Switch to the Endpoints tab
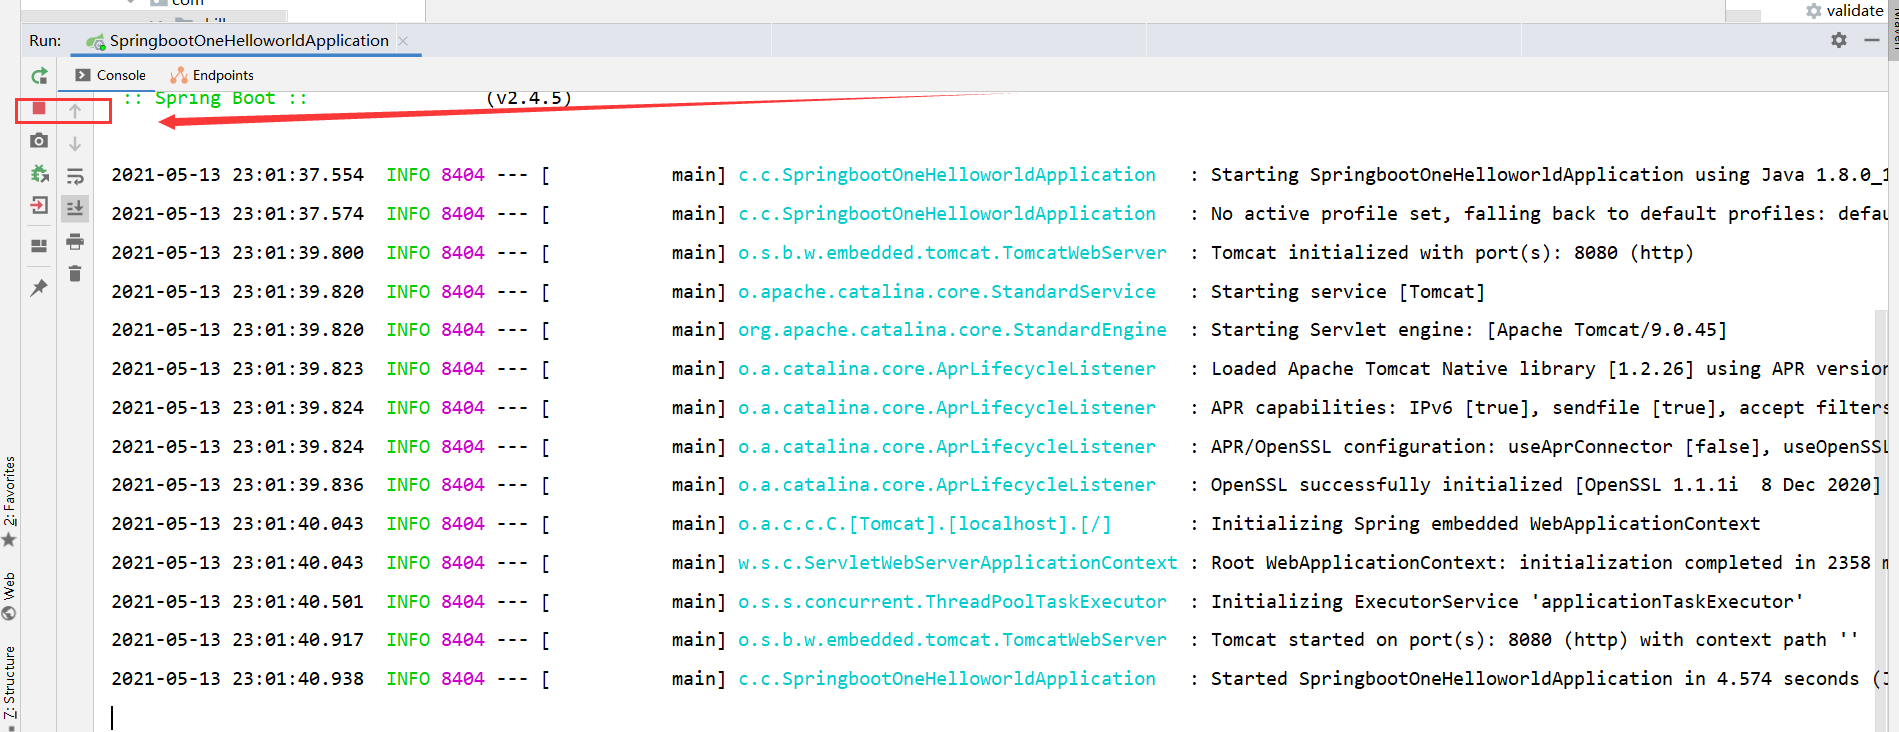 click(x=212, y=75)
